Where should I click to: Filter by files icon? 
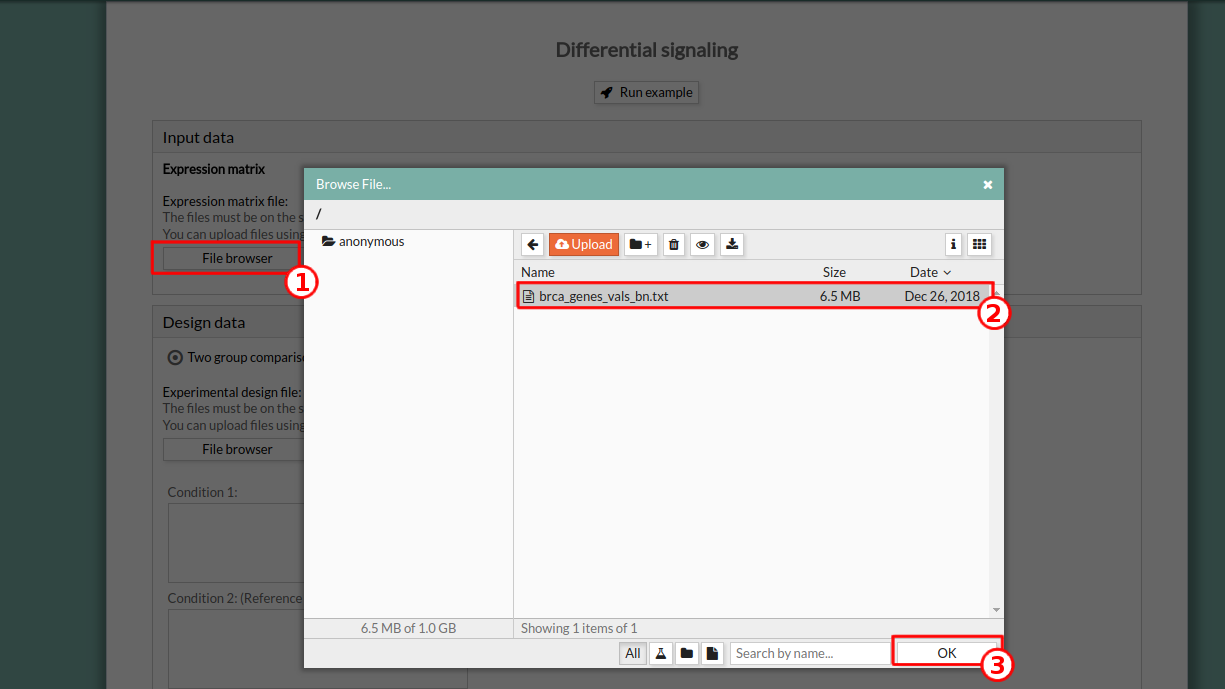point(712,653)
